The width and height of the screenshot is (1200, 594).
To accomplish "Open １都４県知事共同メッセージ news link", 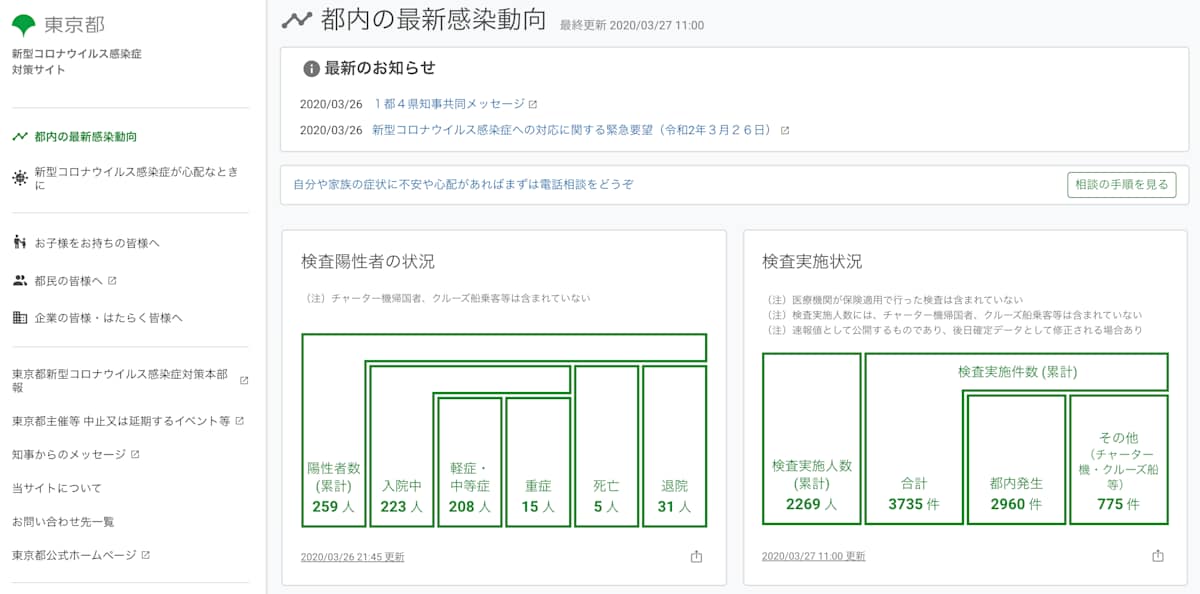I will (x=448, y=104).
